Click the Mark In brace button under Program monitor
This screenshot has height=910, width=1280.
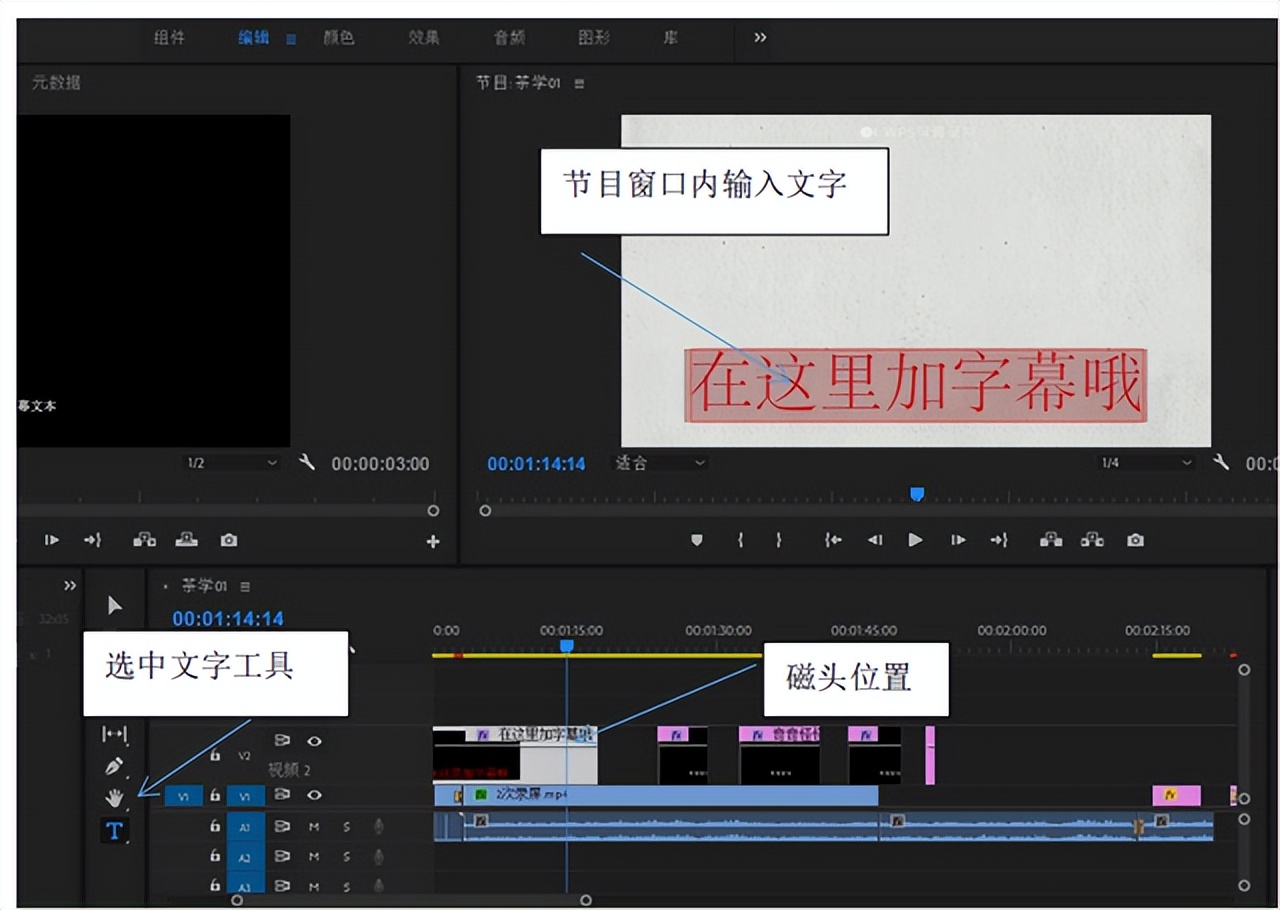point(740,540)
